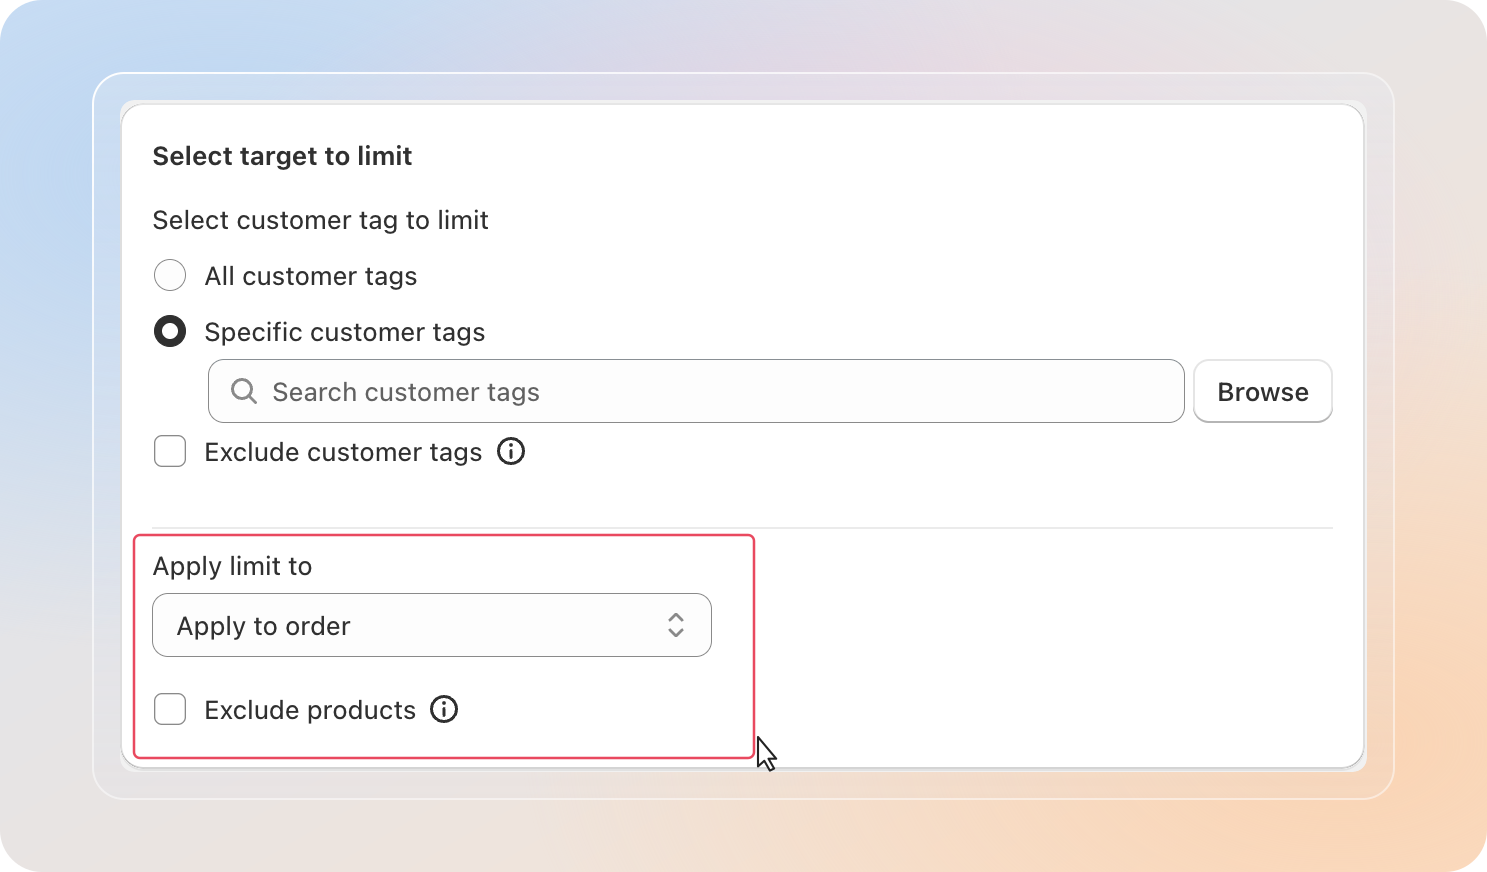The height and width of the screenshot is (872, 1487).
Task: Open the Apply to order dropdown
Action: pyautogui.click(x=432, y=625)
